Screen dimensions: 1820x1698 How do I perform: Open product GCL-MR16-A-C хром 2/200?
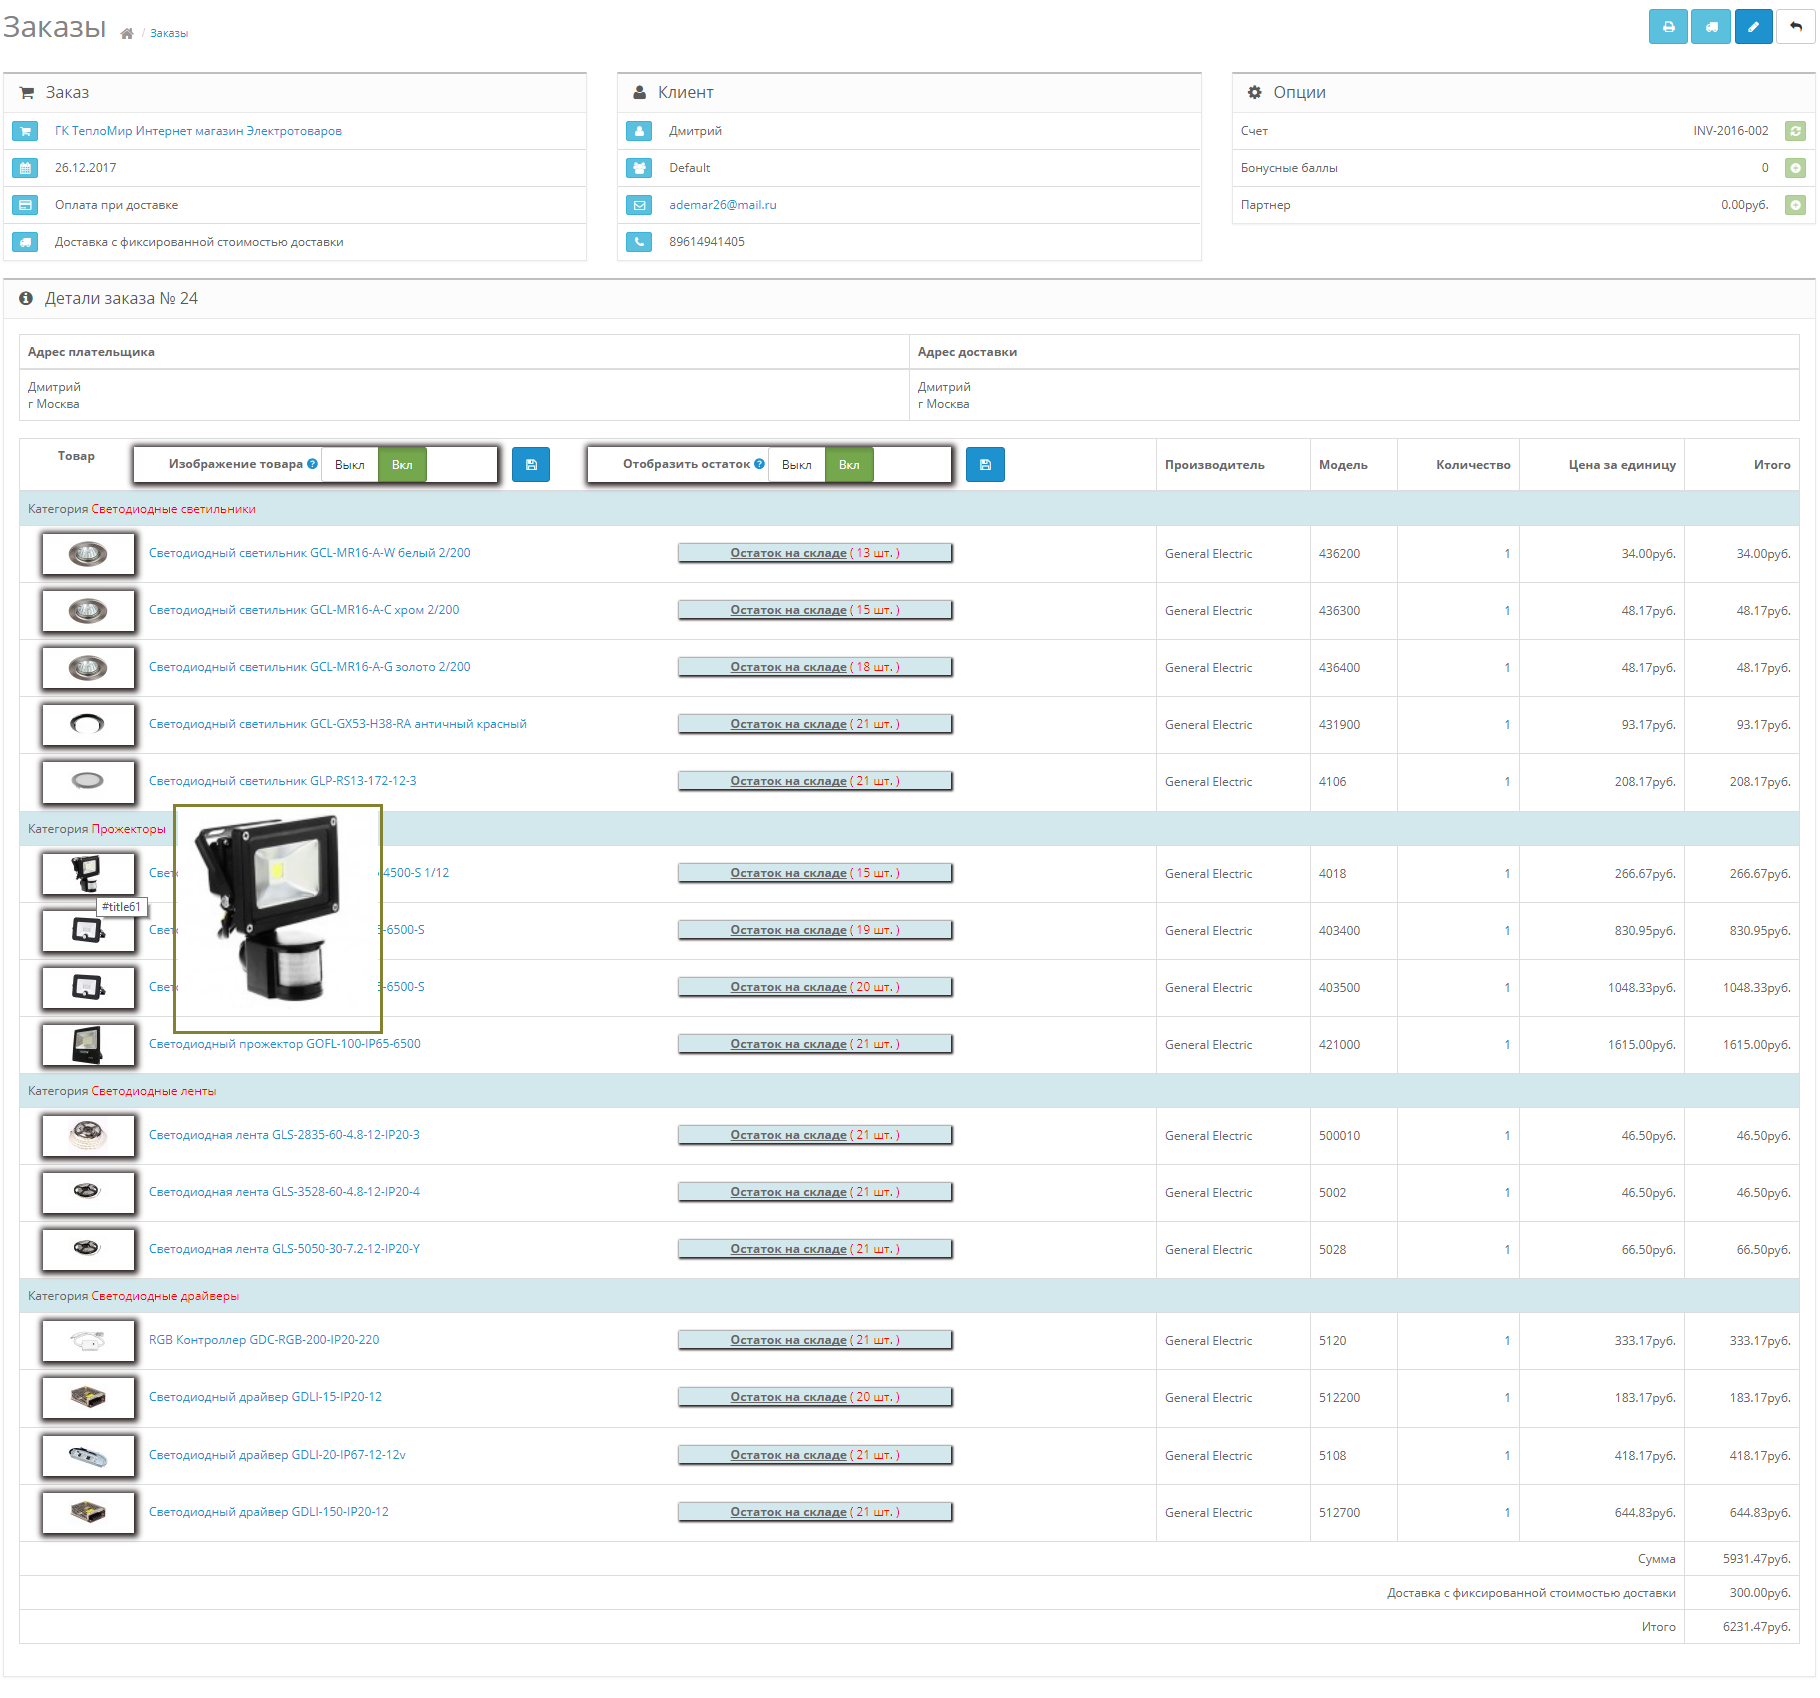pyautogui.click(x=304, y=610)
